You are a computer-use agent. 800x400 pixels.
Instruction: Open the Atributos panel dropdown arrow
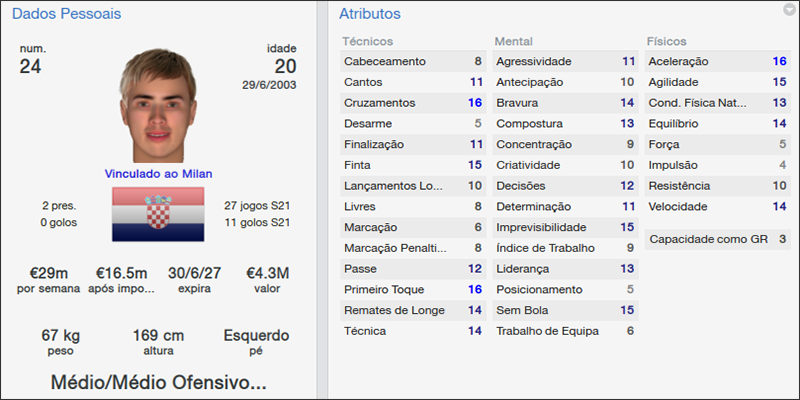pos(789,10)
